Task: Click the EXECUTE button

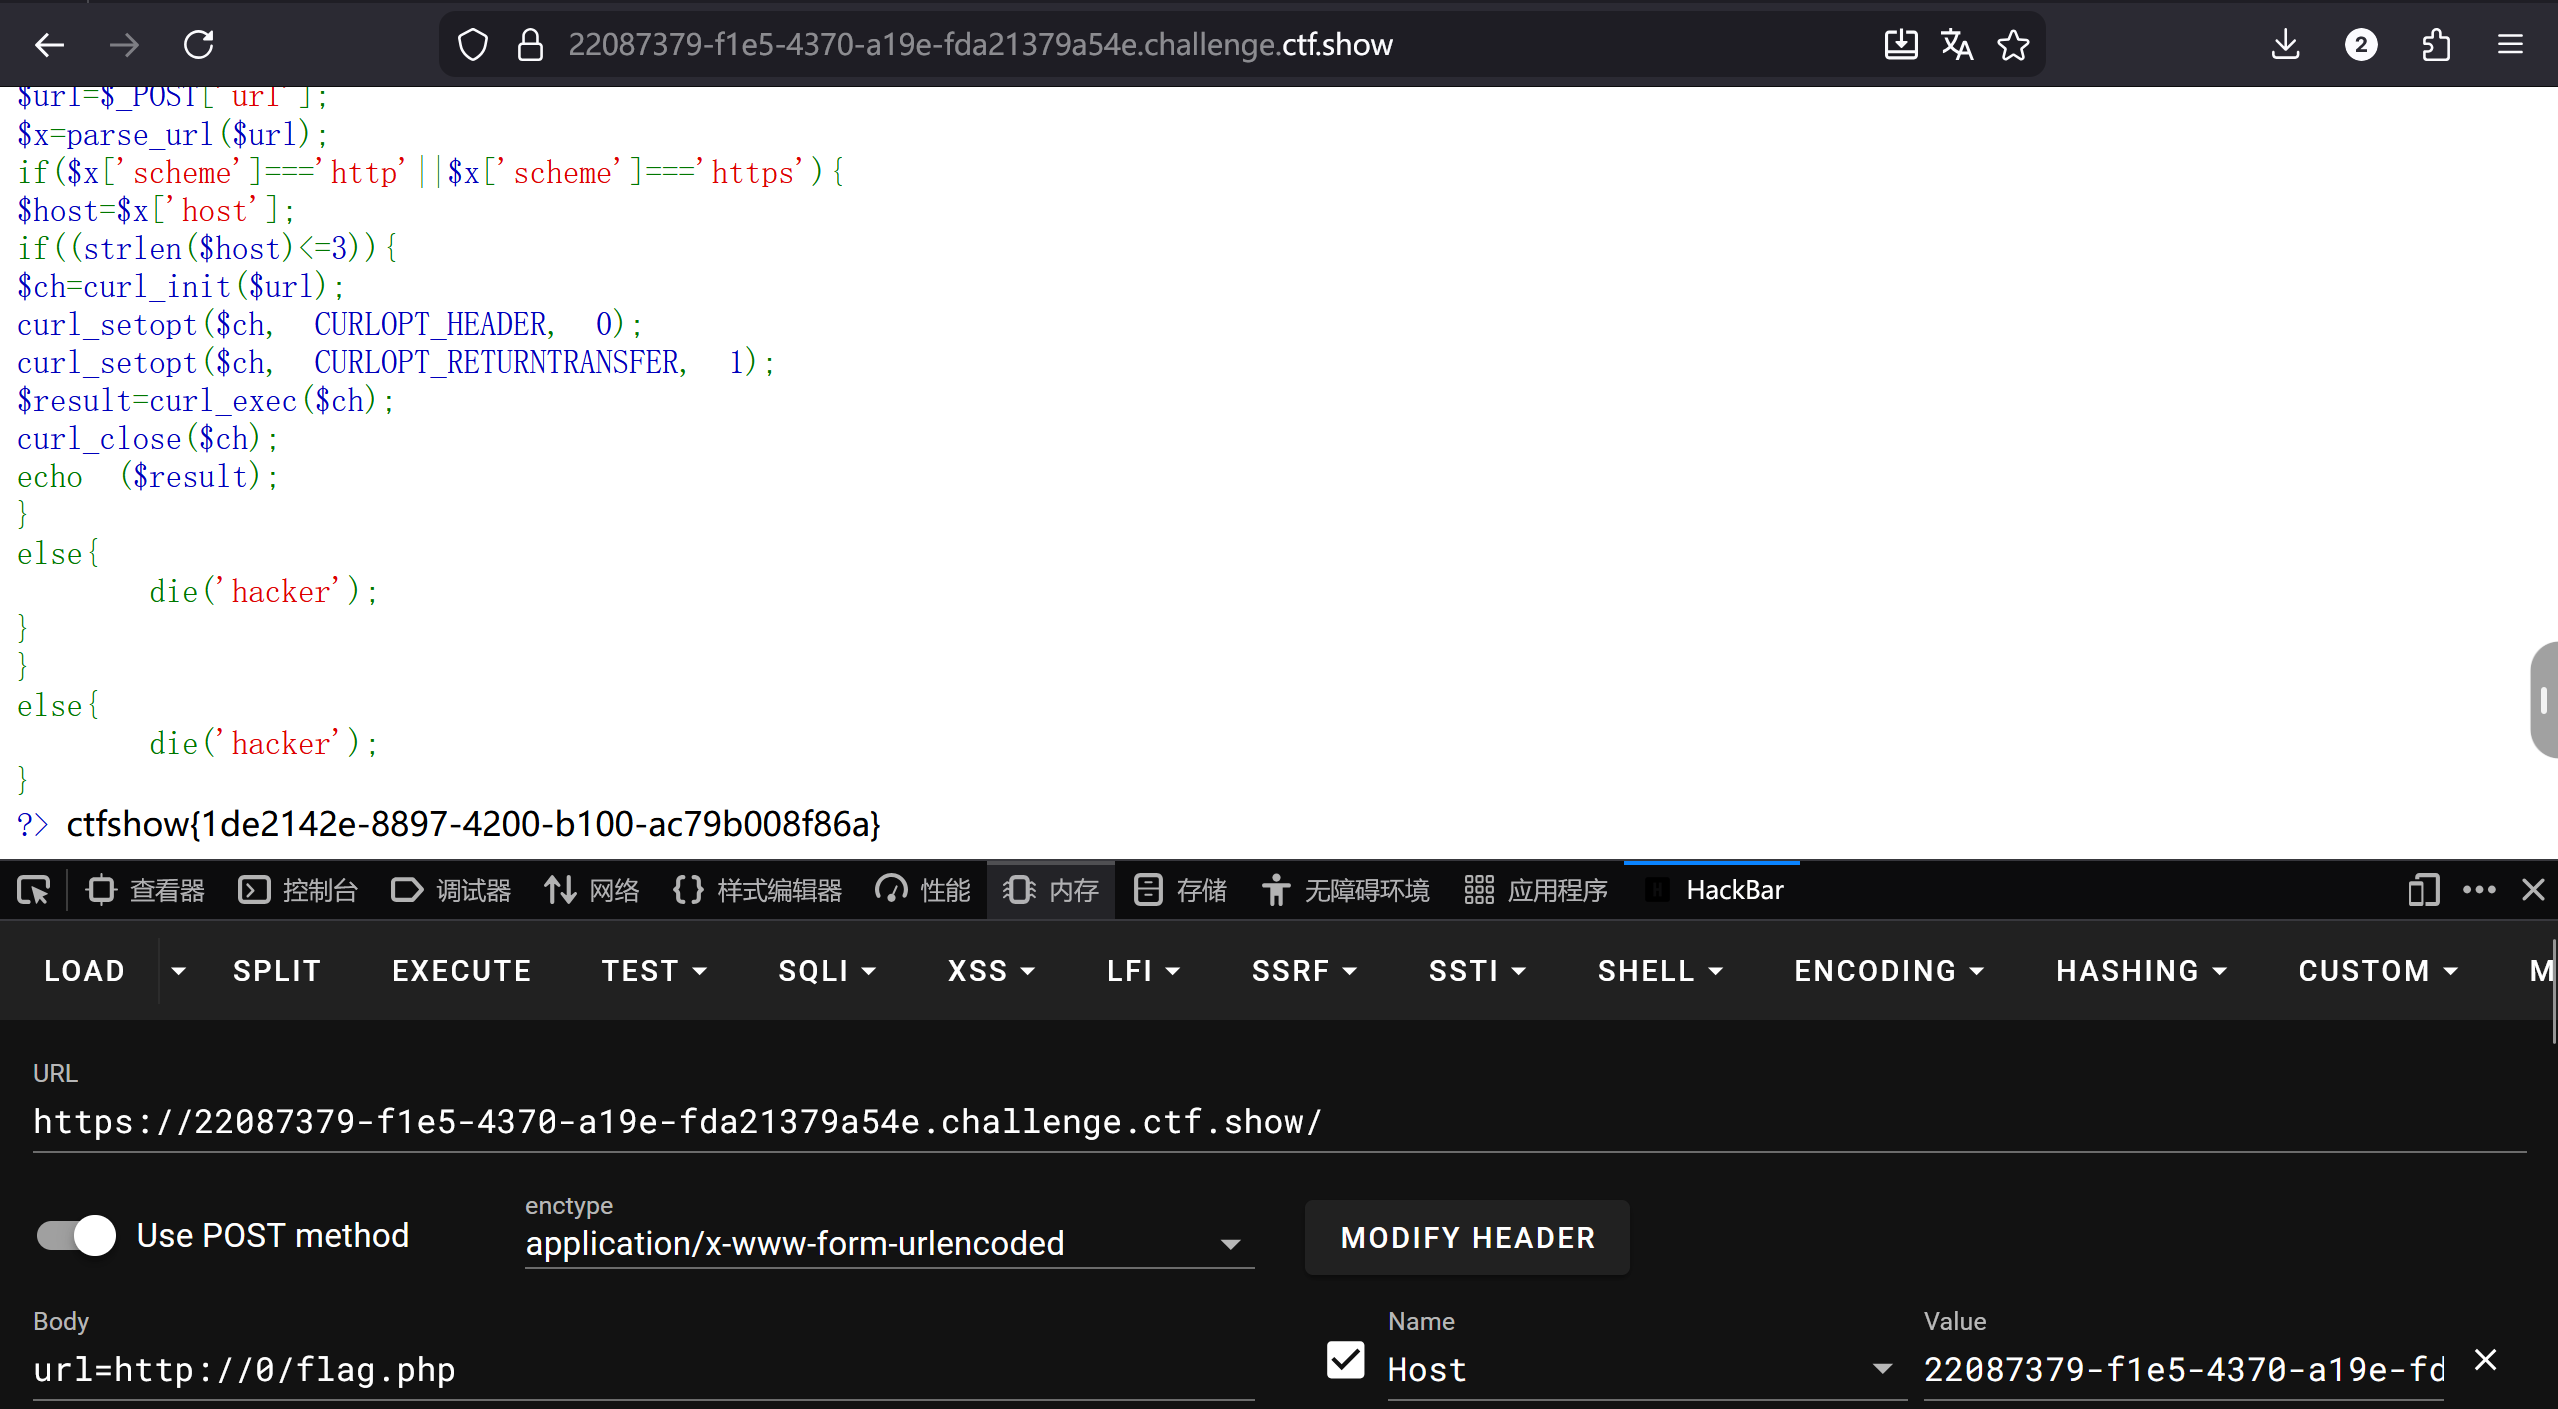Action: click(461, 971)
